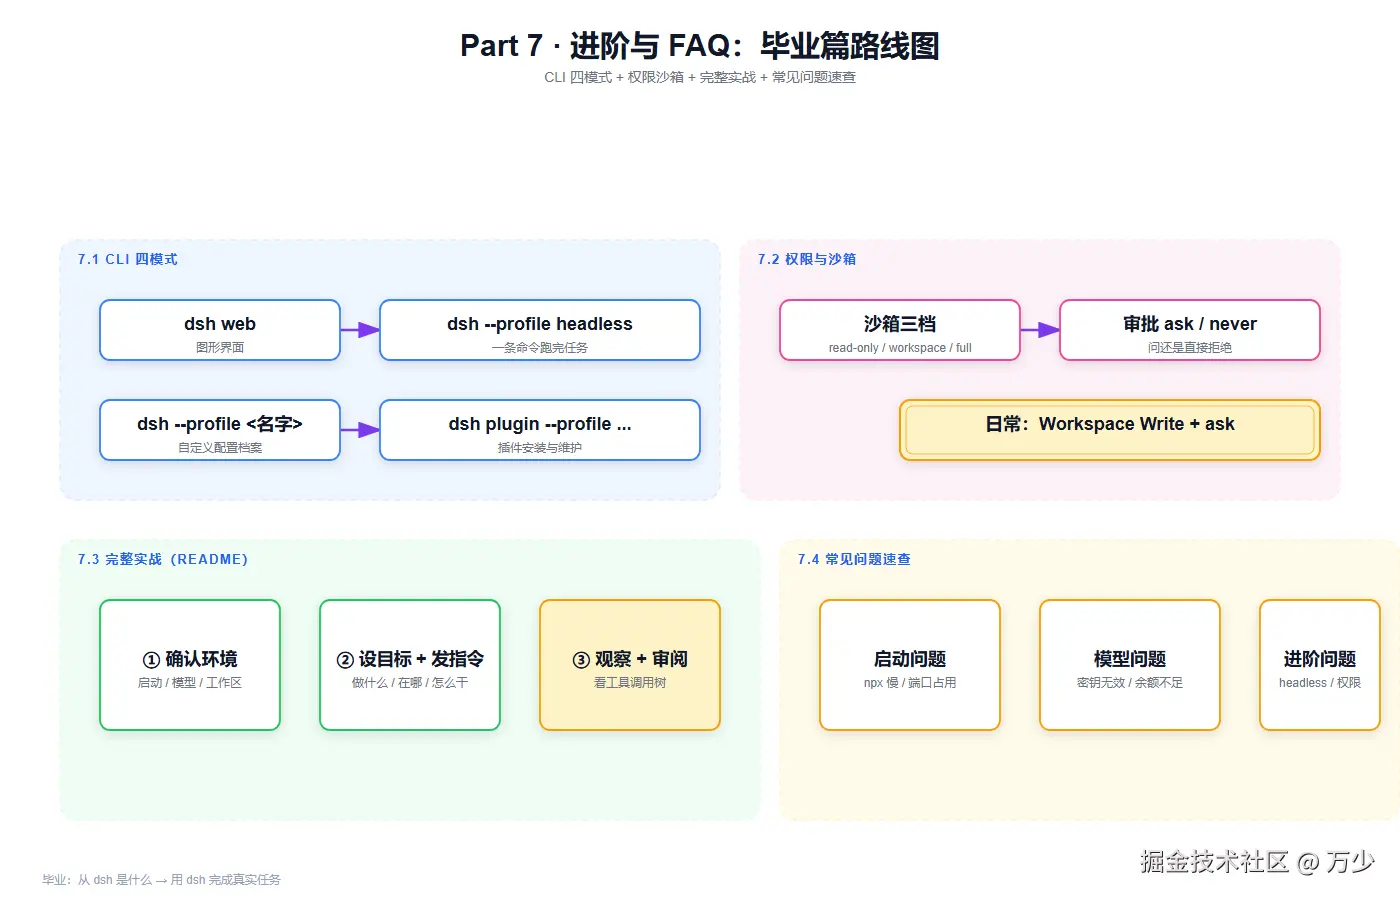Click the '7.3 完整实战（README）' heading
1400x900 pixels.
(163, 559)
